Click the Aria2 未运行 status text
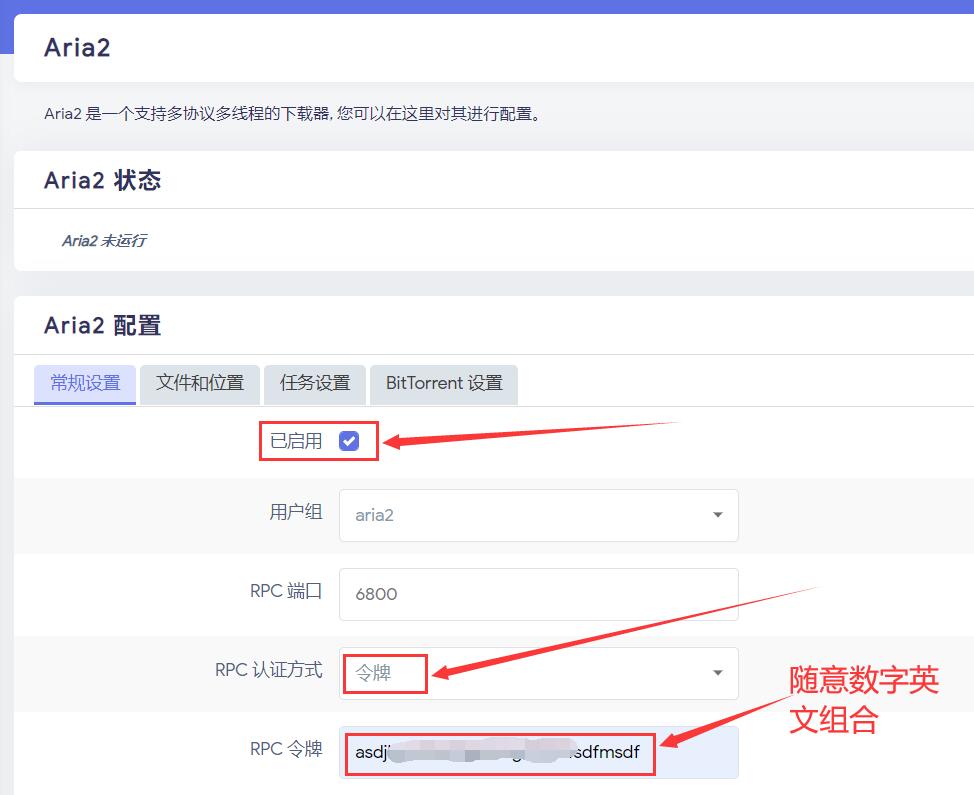Viewport: 974px width, 795px height. pos(104,240)
